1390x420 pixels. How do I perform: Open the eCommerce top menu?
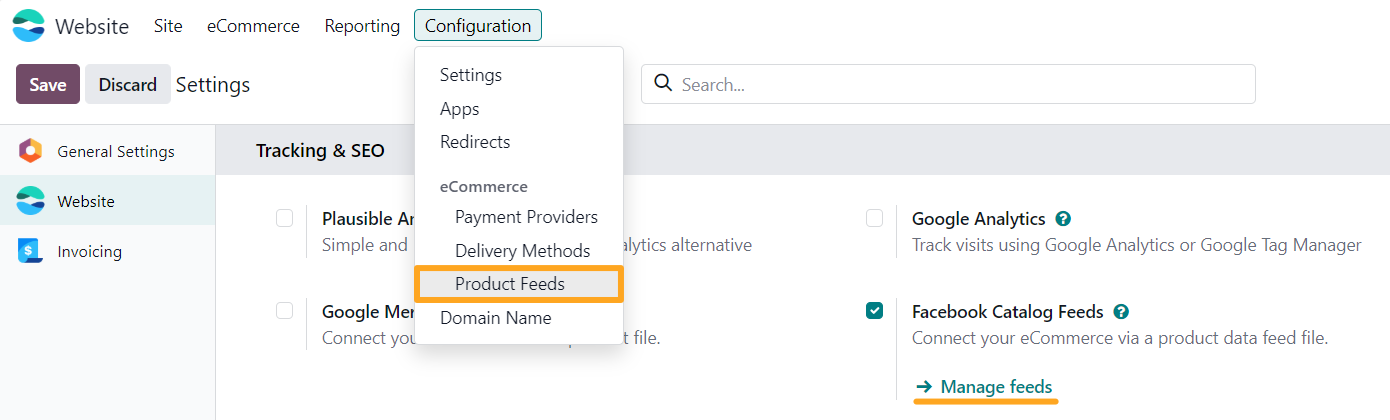(x=253, y=26)
